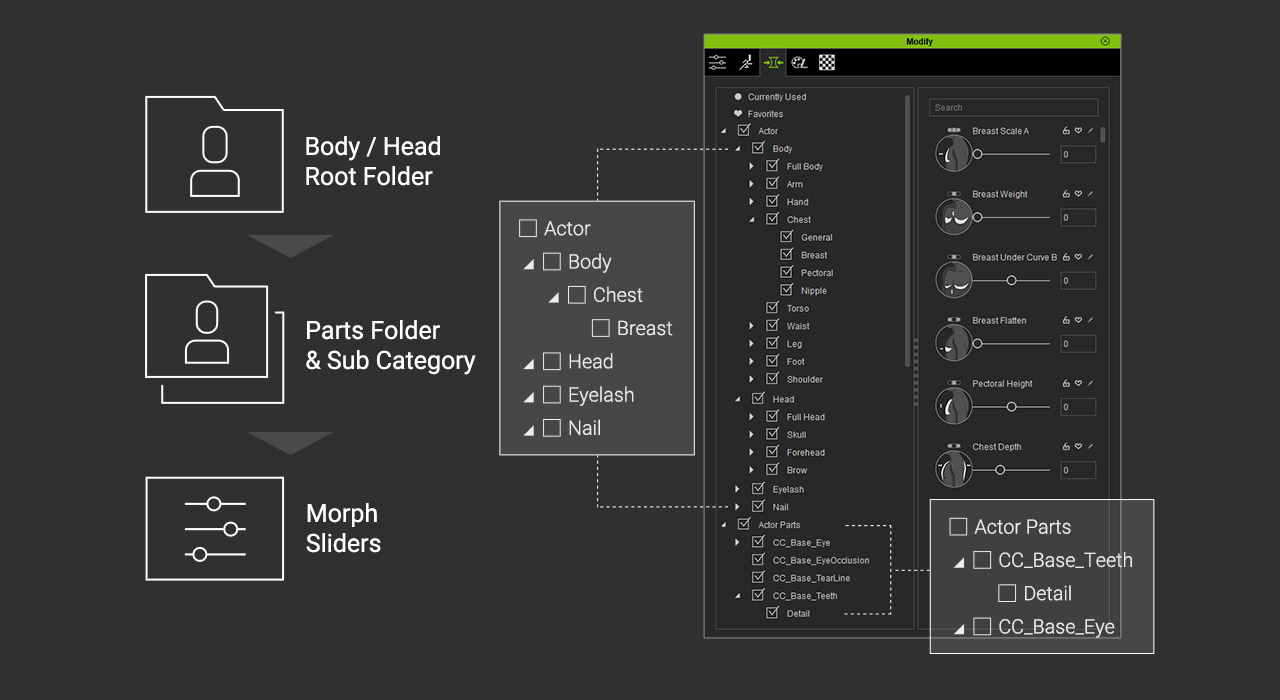Image resolution: width=1280 pixels, height=700 pixels.
Task: Click the lock icon for Breast Scale A
Action: tap(1066, 131)
